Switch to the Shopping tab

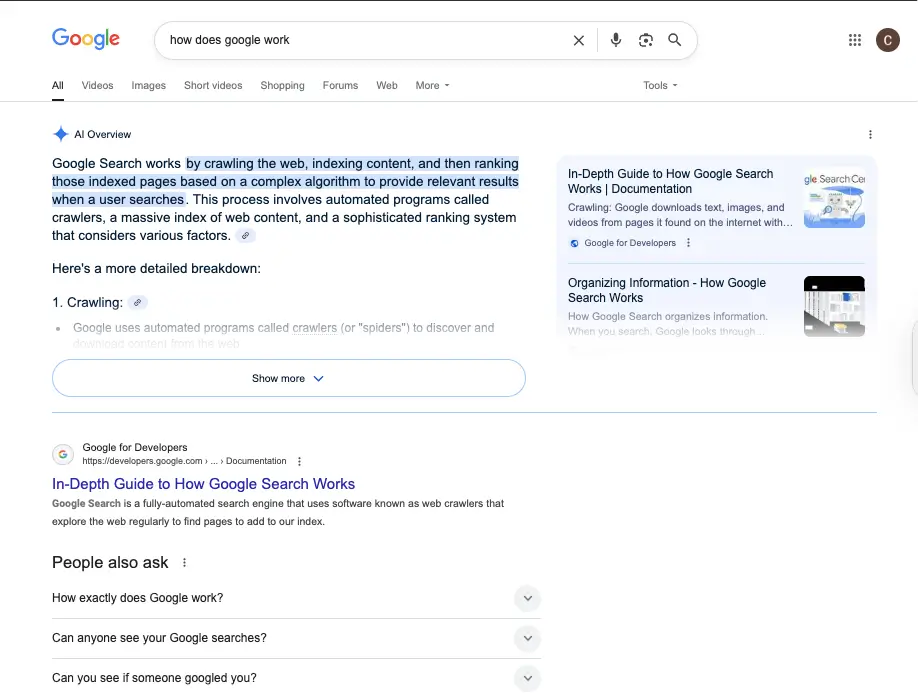[282, 85]
